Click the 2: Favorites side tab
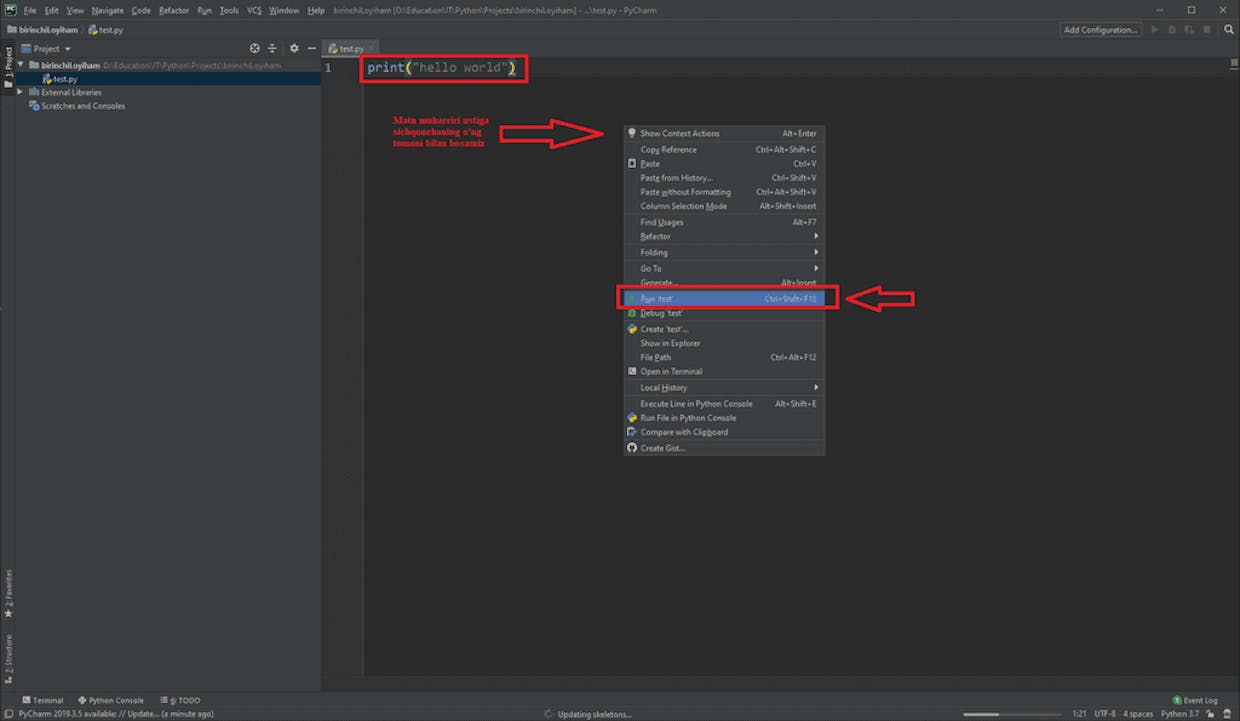Screen dimensions: 1240x721 tap(8, 594)
